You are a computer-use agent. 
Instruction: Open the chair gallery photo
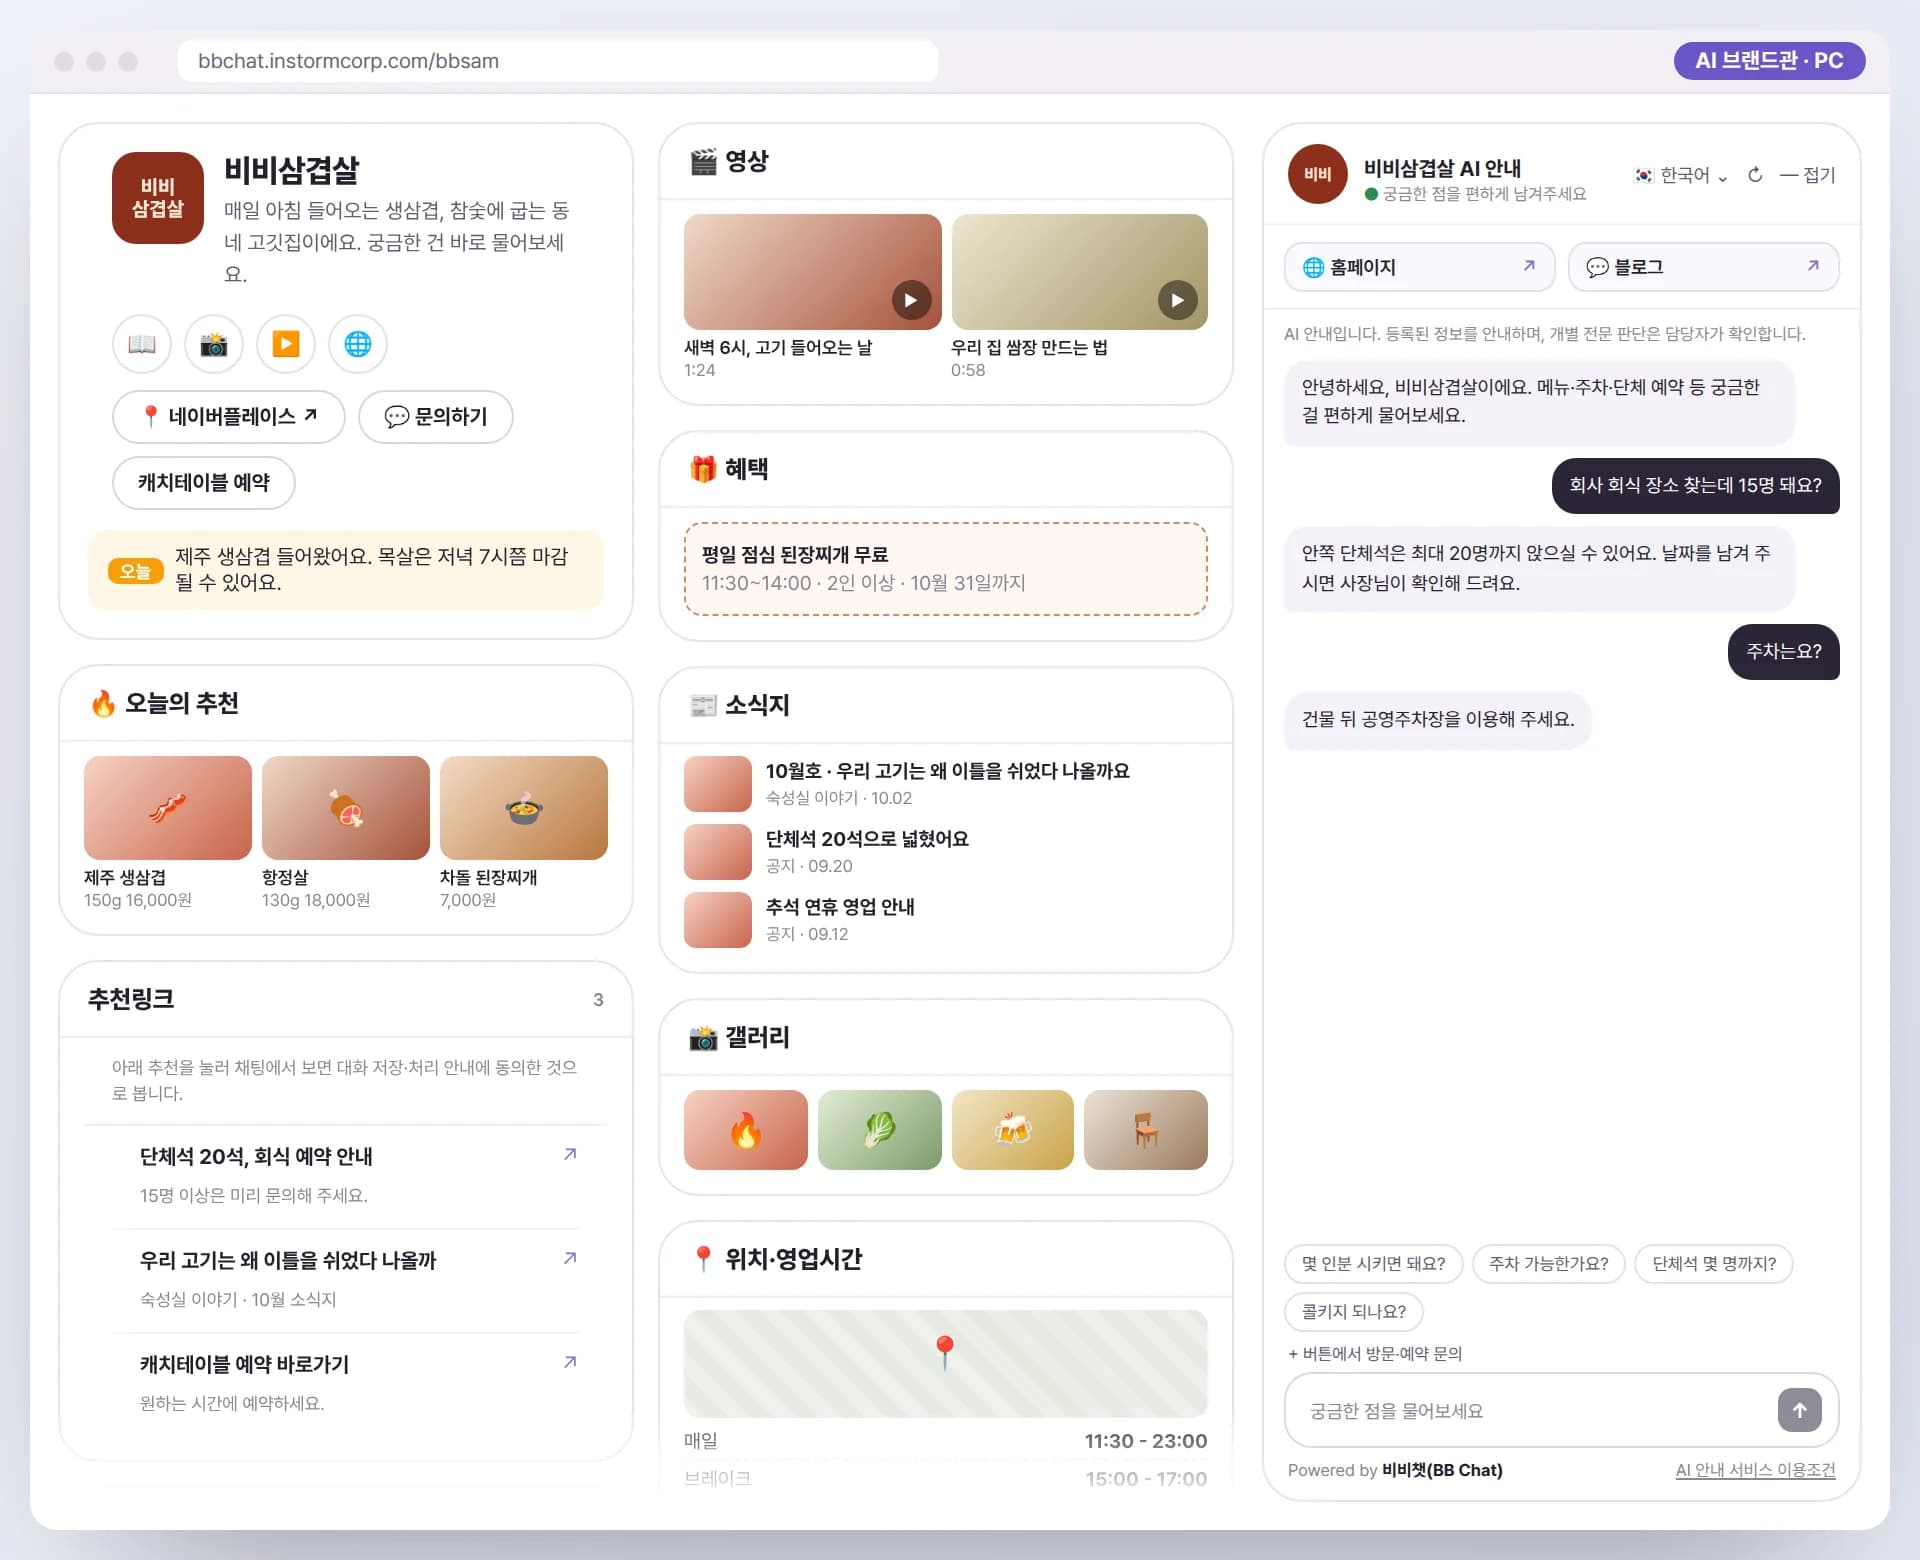[x=1146, y=1130]
